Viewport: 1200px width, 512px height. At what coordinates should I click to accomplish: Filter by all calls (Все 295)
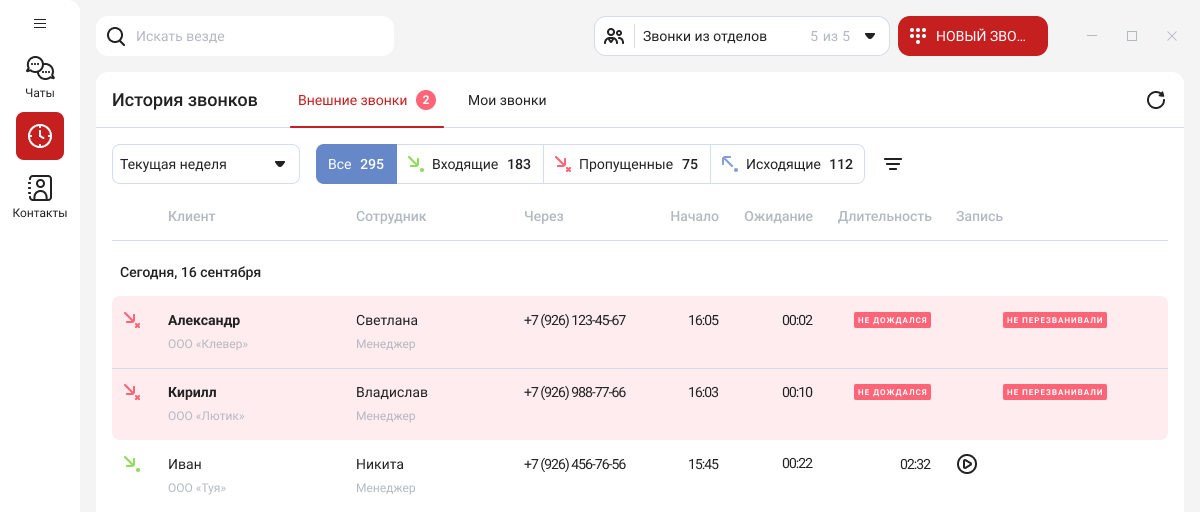[x=356, y=164]
